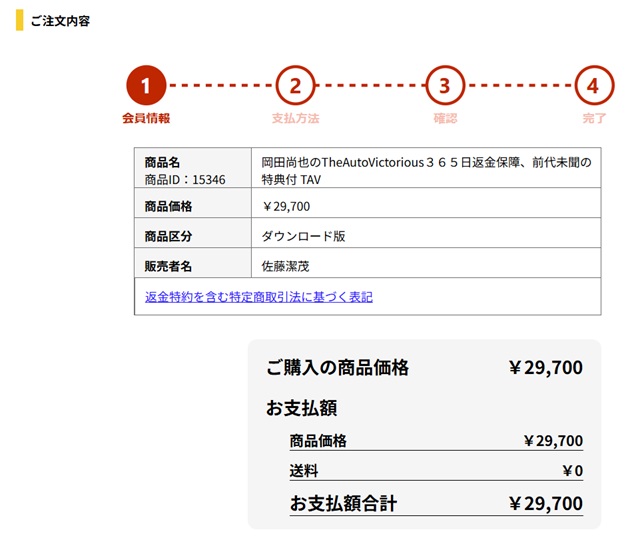Viewport: 632px width, 540px height.
Task: Click the 送料 ¥0 amount
Action: click(x=572, y=471)
